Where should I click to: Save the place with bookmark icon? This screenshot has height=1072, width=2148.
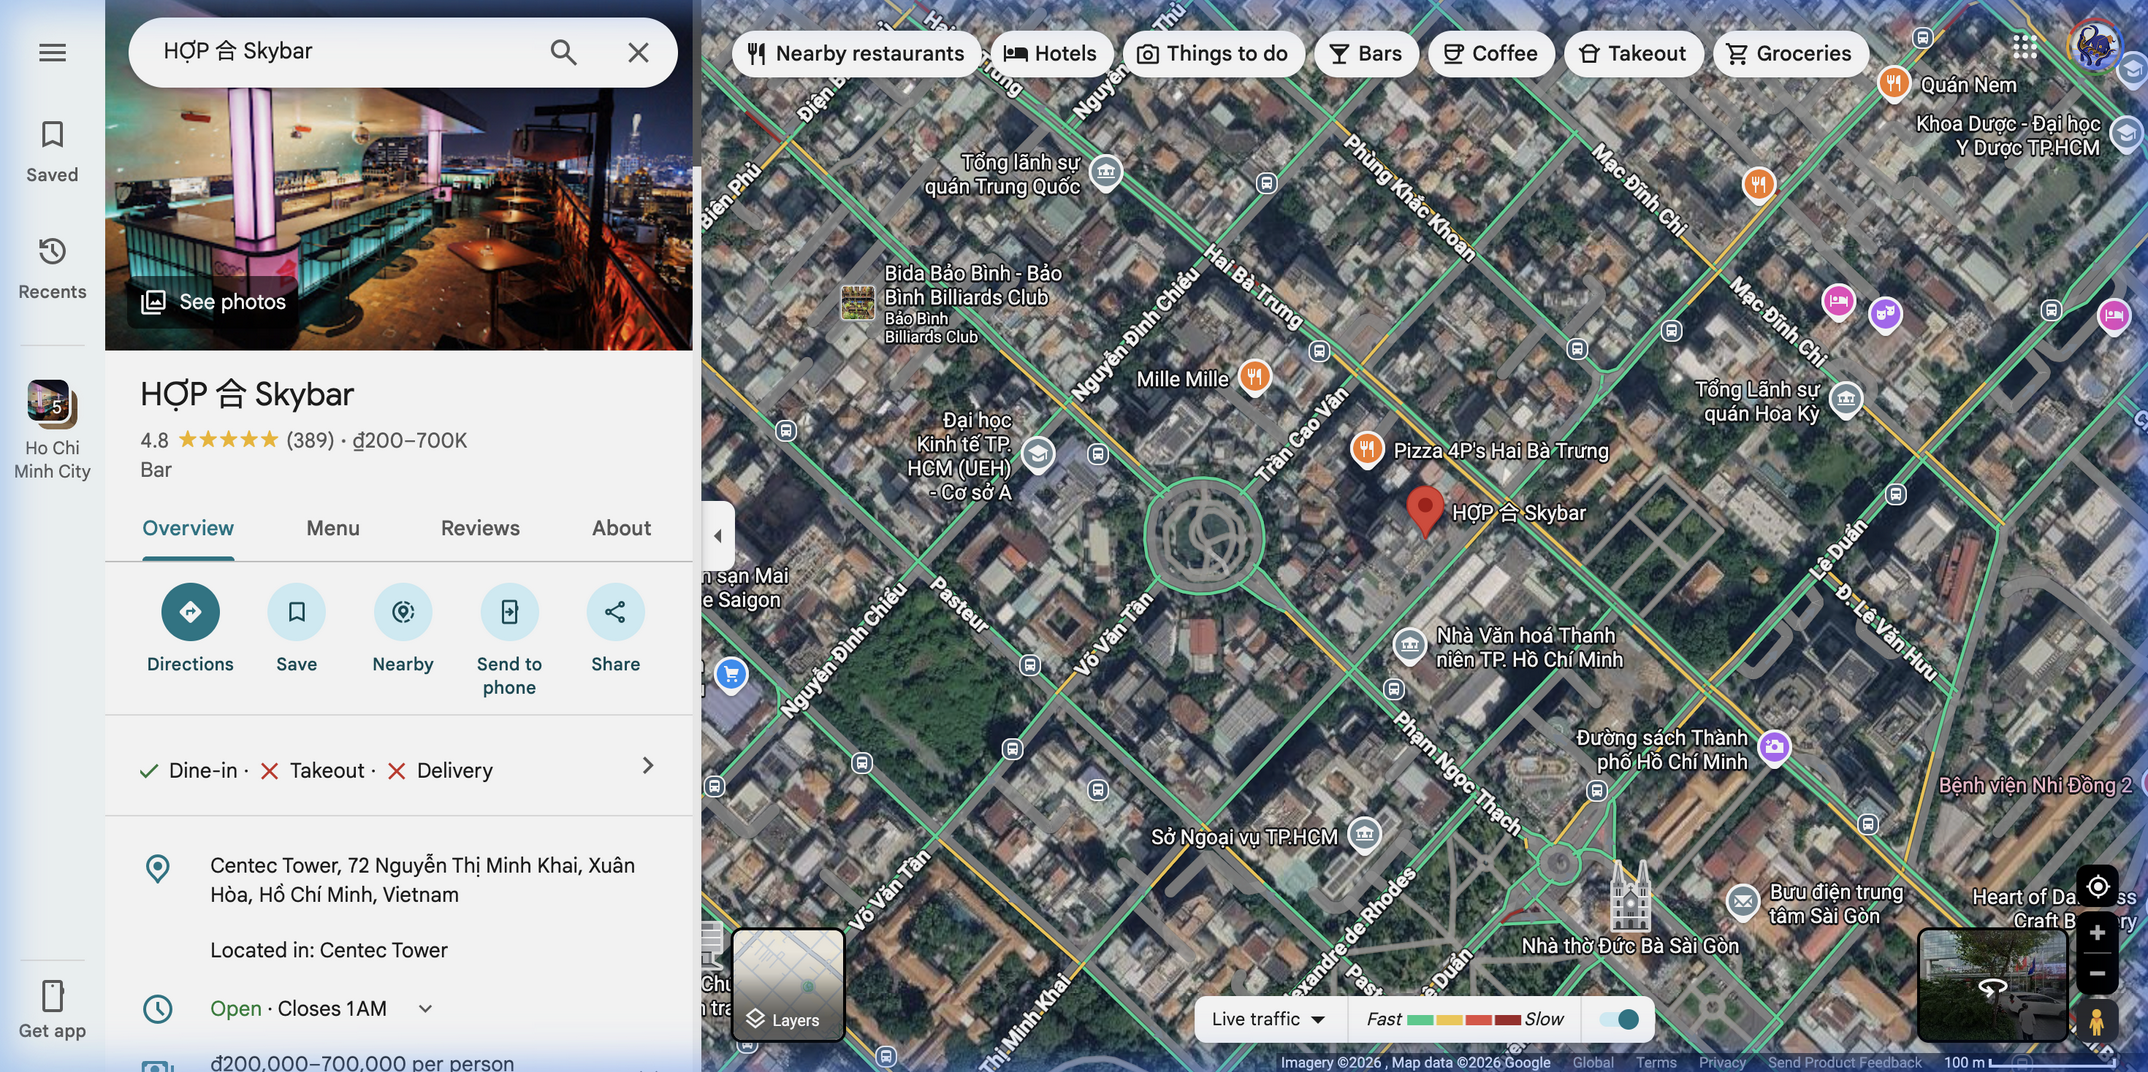(297, 612)
